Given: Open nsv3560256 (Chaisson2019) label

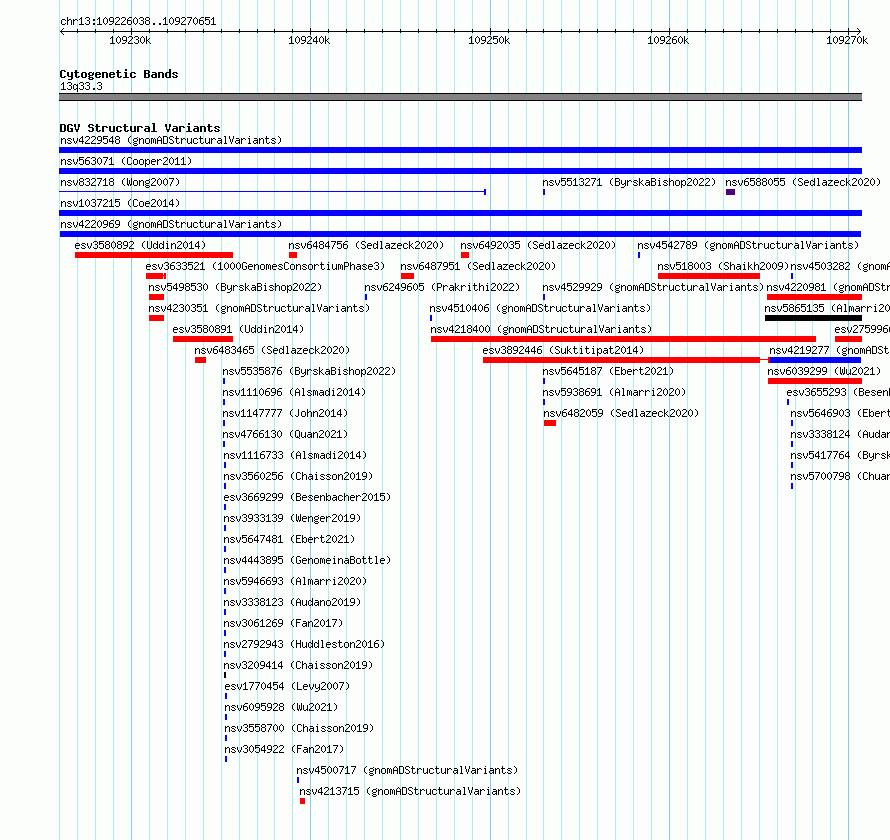Looking at the screenshot, I should 298,476.
